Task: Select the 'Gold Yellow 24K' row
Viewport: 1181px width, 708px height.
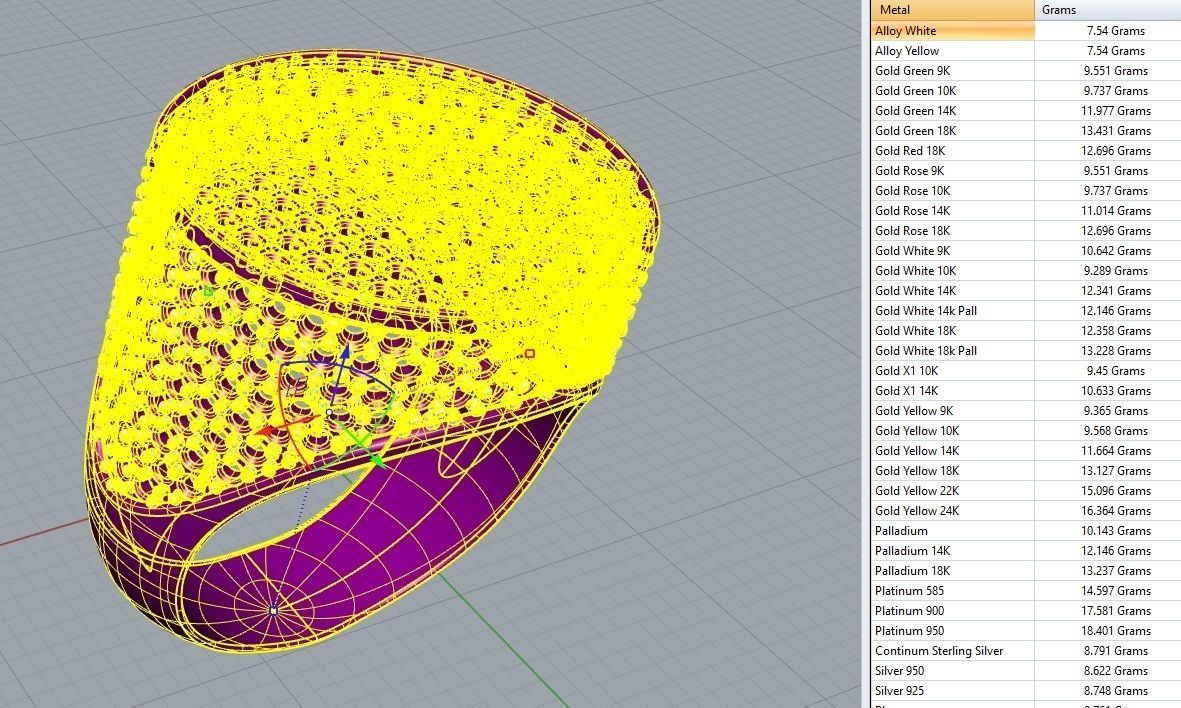Action: pos(1026,511)
